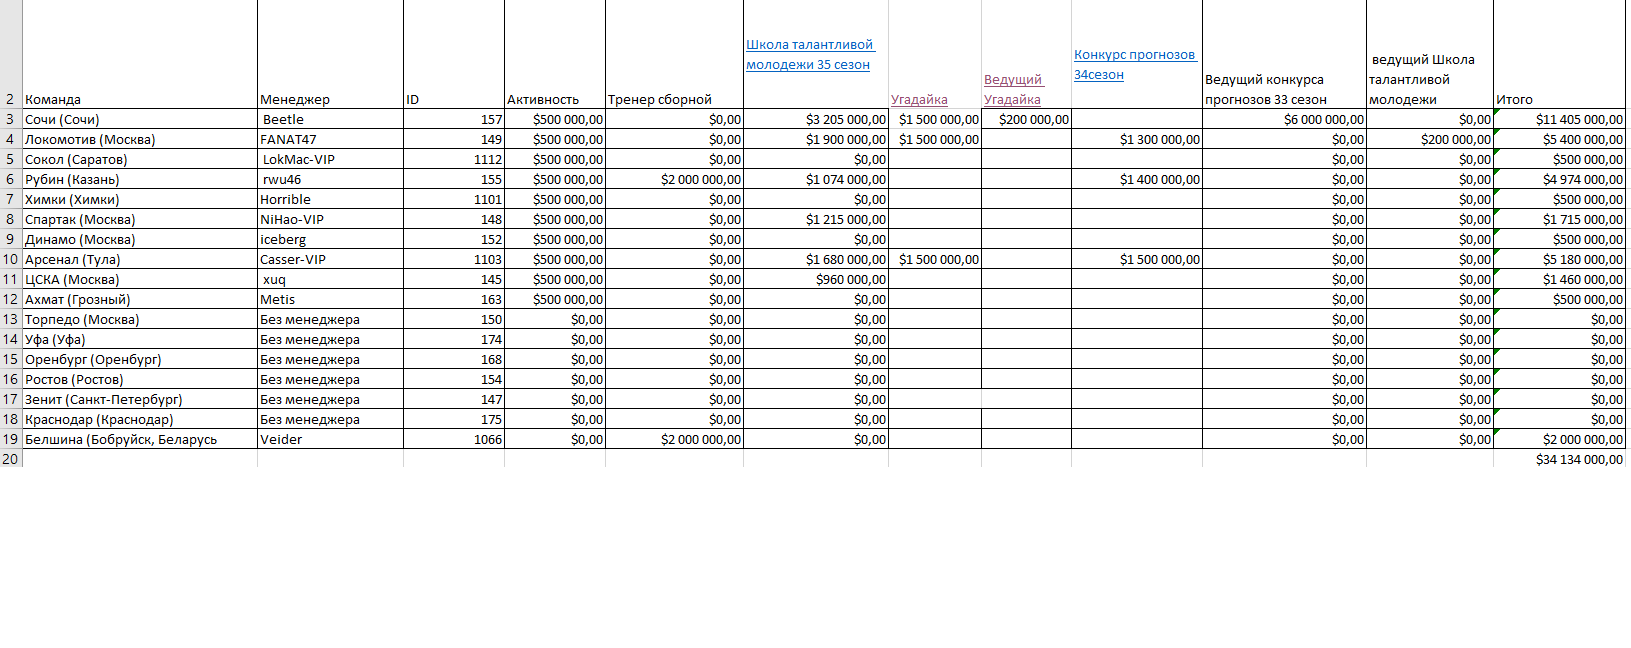This screenshot has height=648, width=1631.
Task: Select Рубин's $2 000 000,00 Тренер сборной cell
Action: tap(700, 179)
